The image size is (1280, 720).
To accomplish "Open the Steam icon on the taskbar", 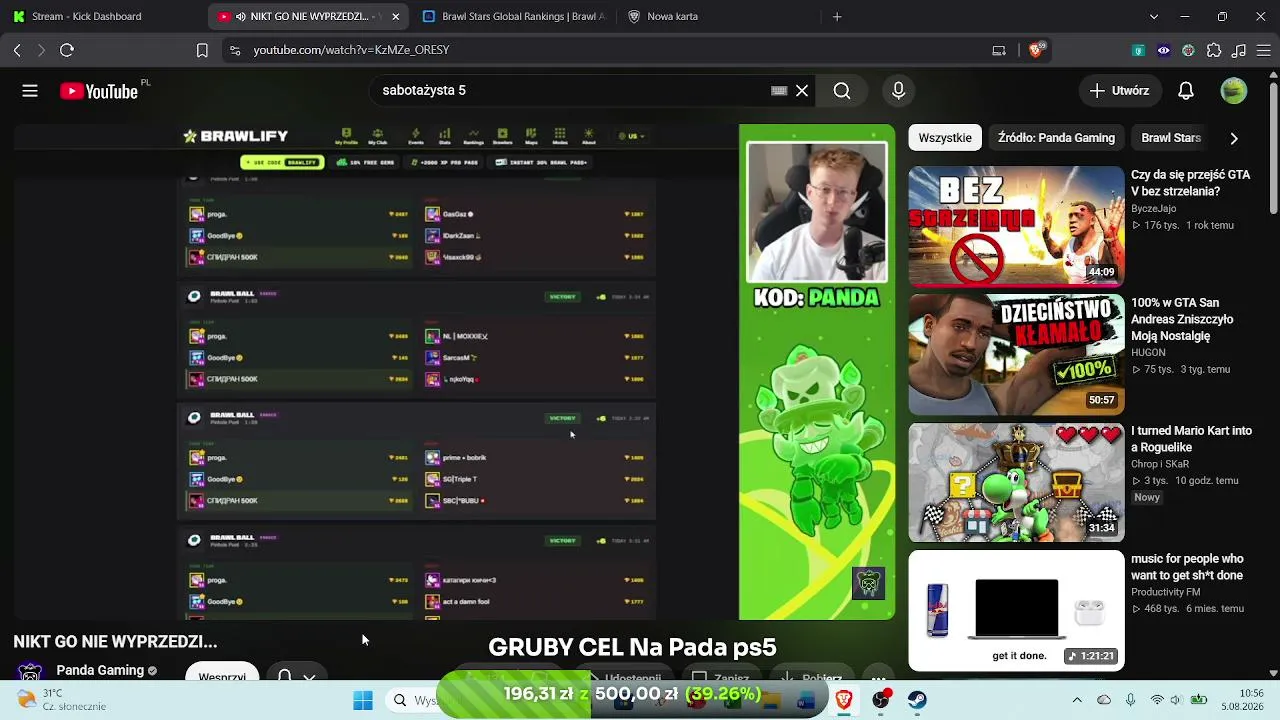I will [x=917, y=700].
